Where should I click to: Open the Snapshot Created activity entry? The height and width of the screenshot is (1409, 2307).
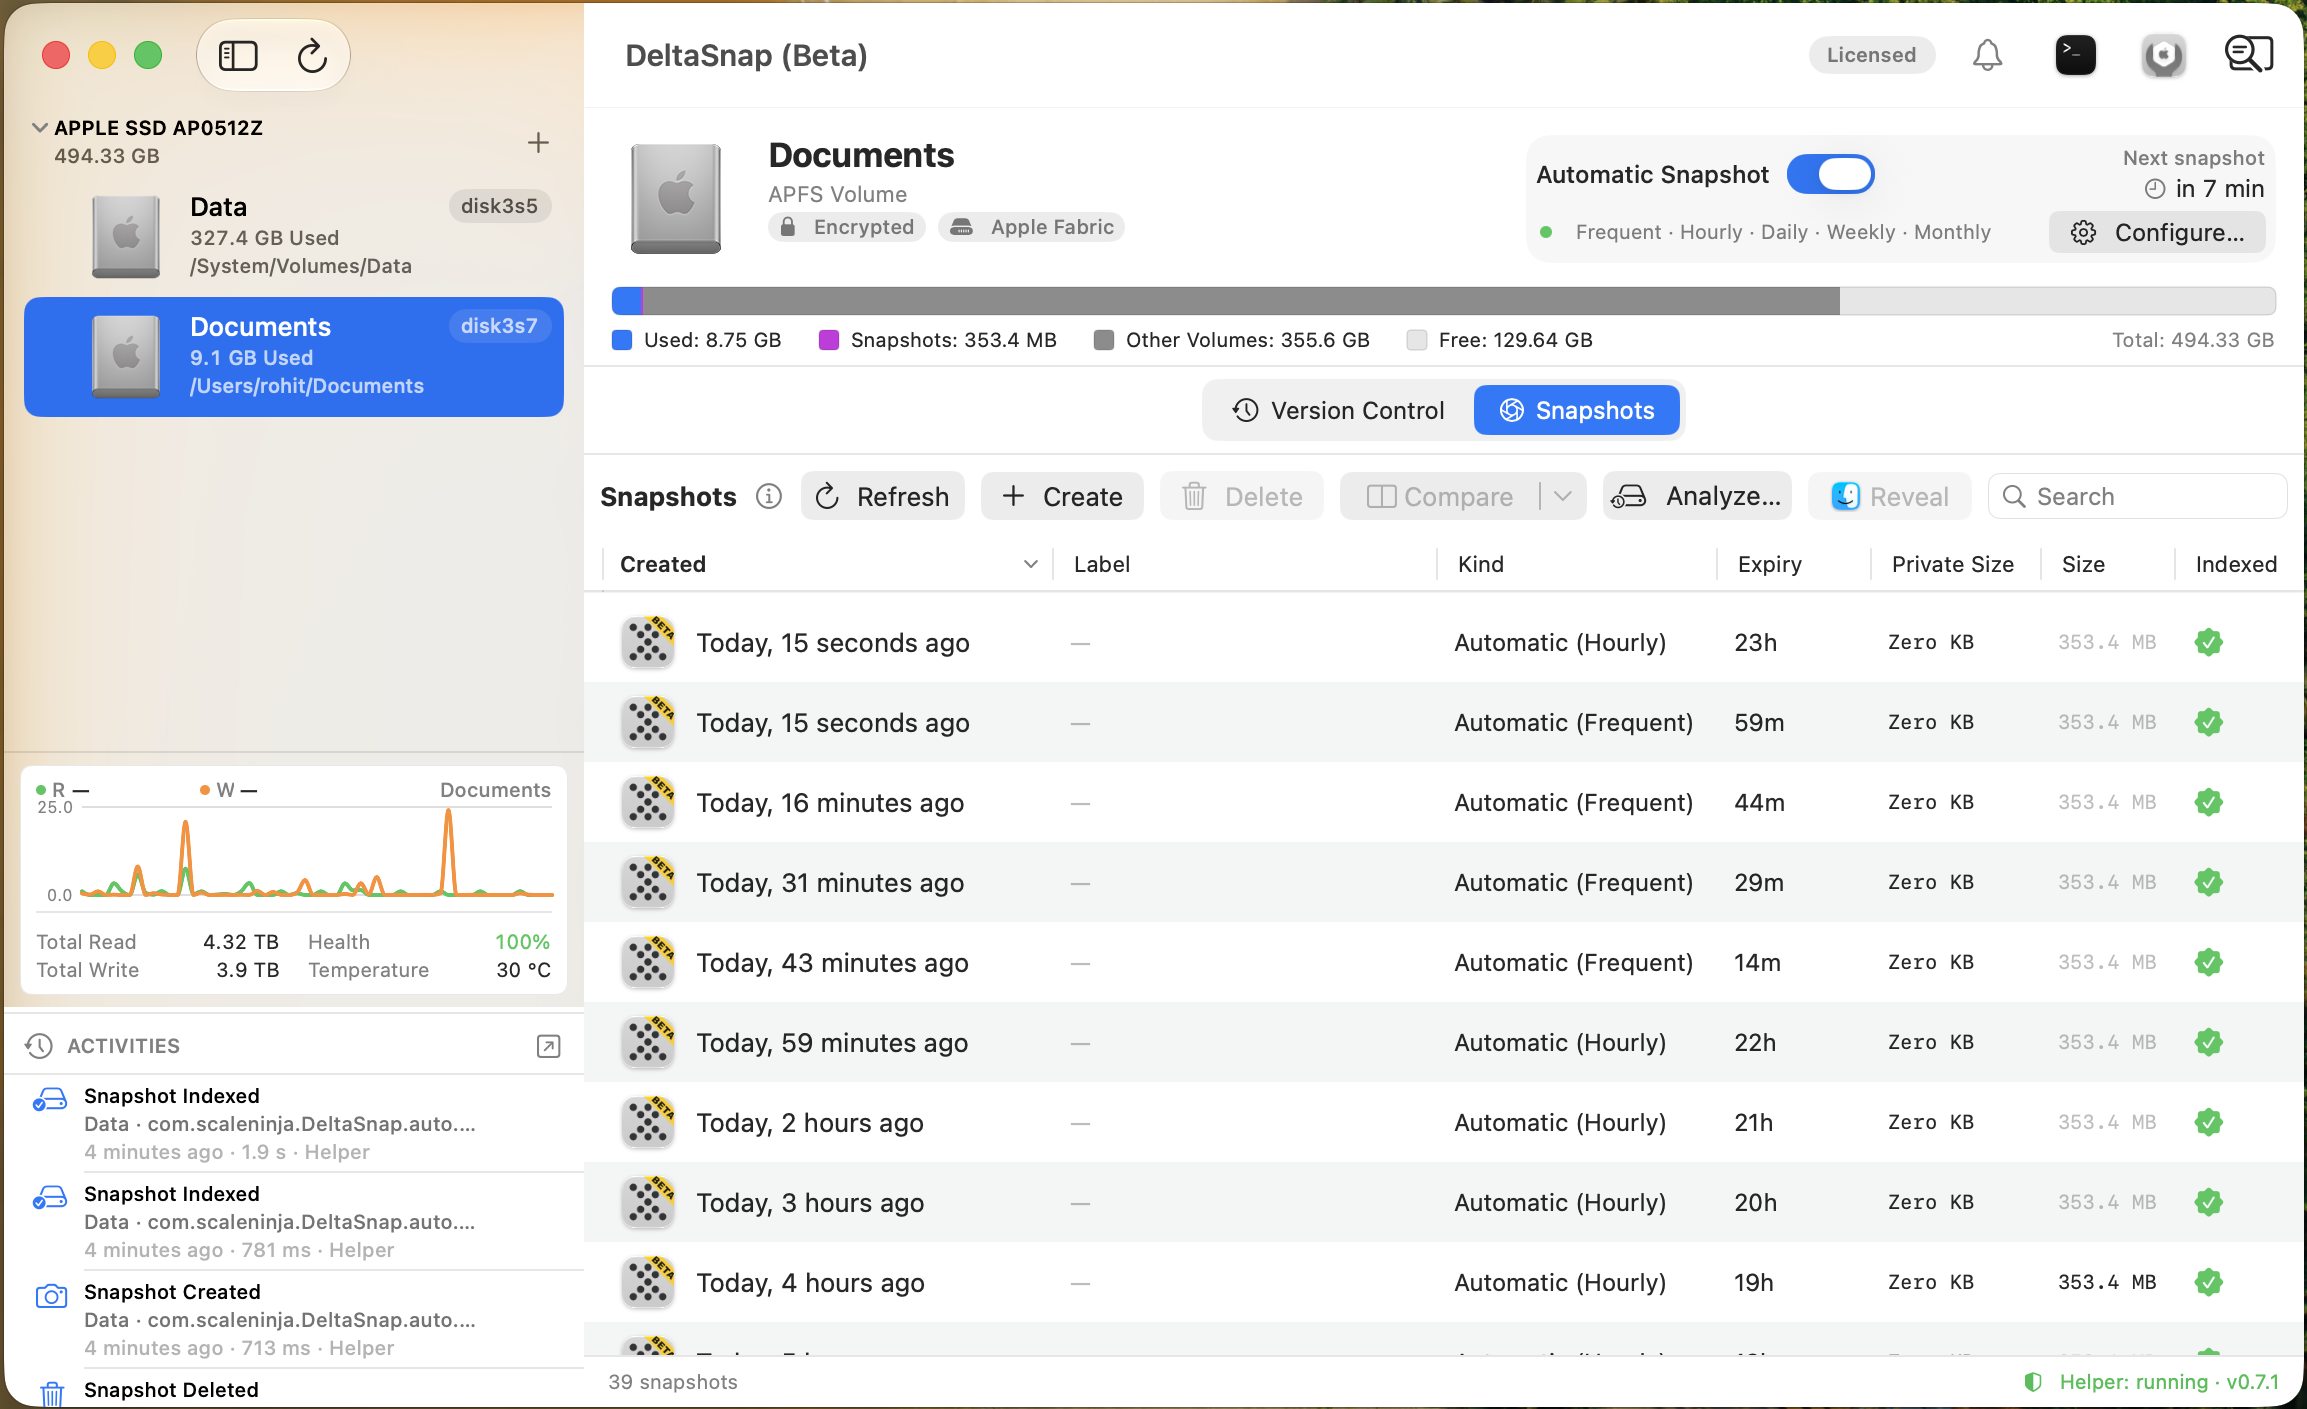click(x=294, y=1320)
